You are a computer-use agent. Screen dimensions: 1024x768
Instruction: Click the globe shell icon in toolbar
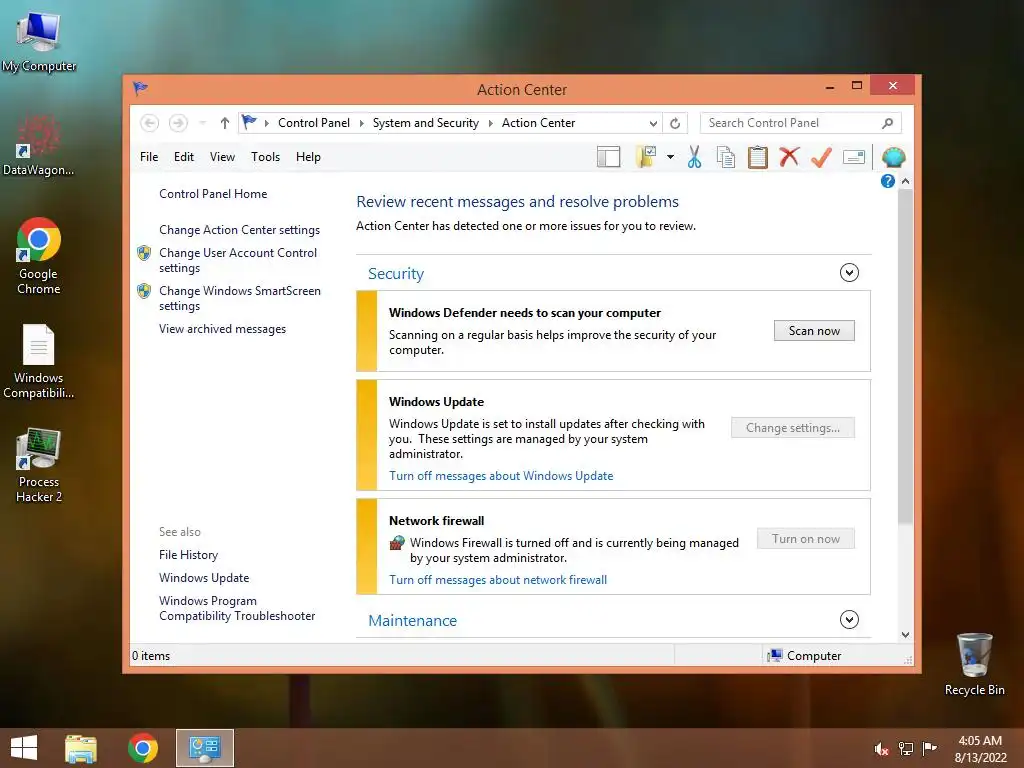click(x=893, y=157)
